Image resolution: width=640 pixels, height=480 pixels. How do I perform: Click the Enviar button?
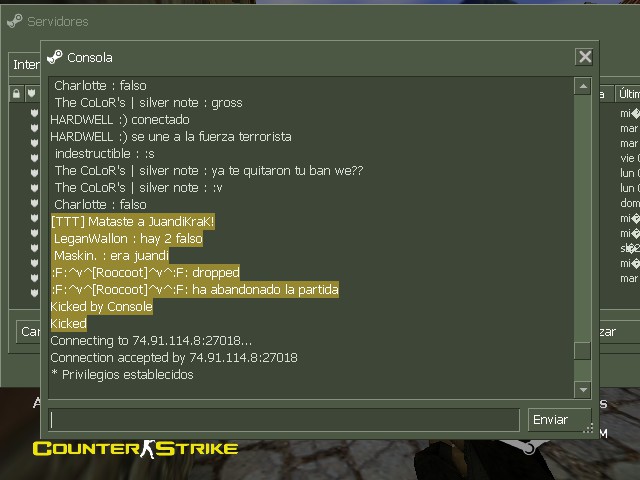pyautogui.click(x=559, y=420)
